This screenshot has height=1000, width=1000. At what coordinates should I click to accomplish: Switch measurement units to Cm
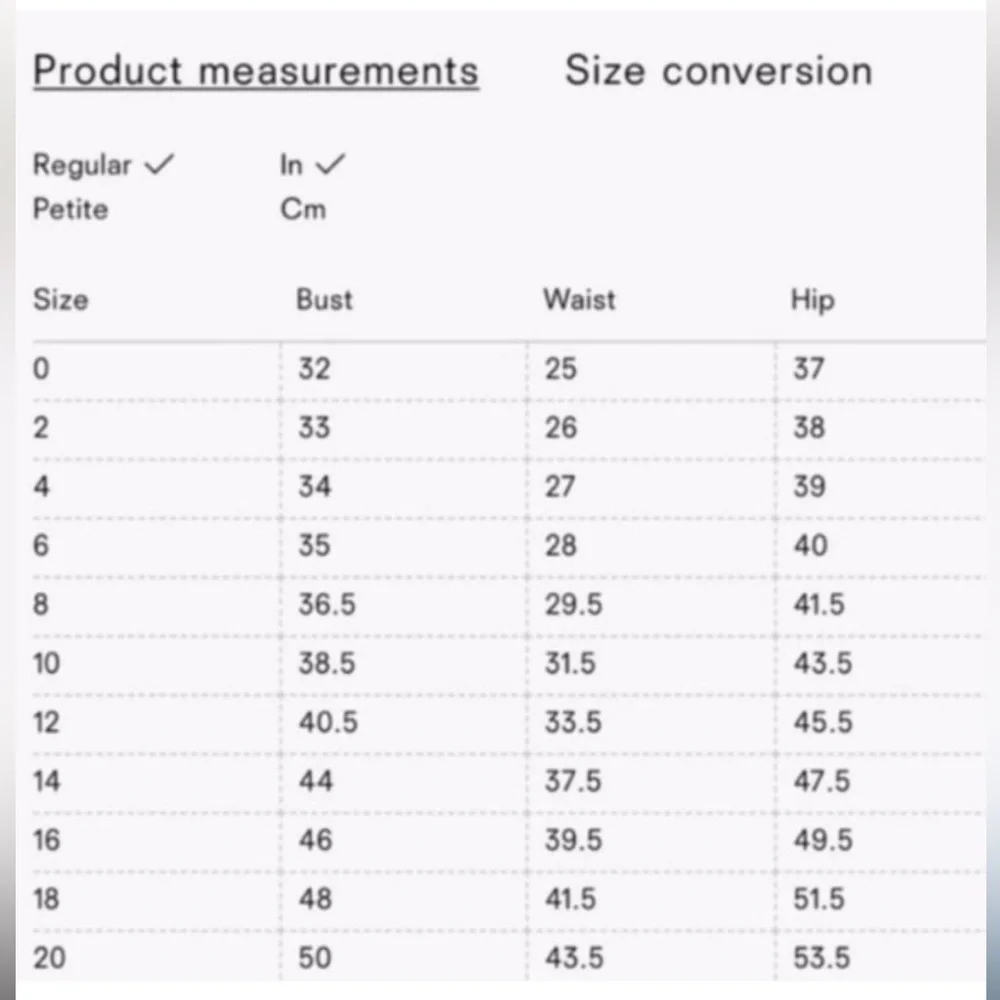[303, 209]
